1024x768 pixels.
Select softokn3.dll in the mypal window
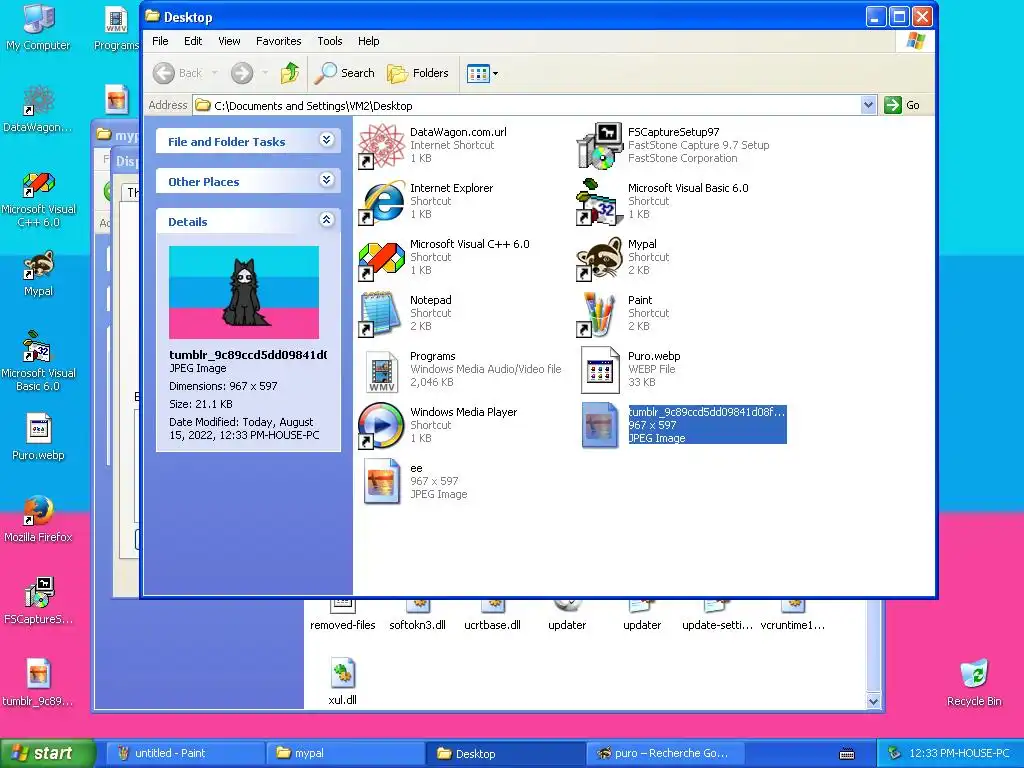pos(417,617)
